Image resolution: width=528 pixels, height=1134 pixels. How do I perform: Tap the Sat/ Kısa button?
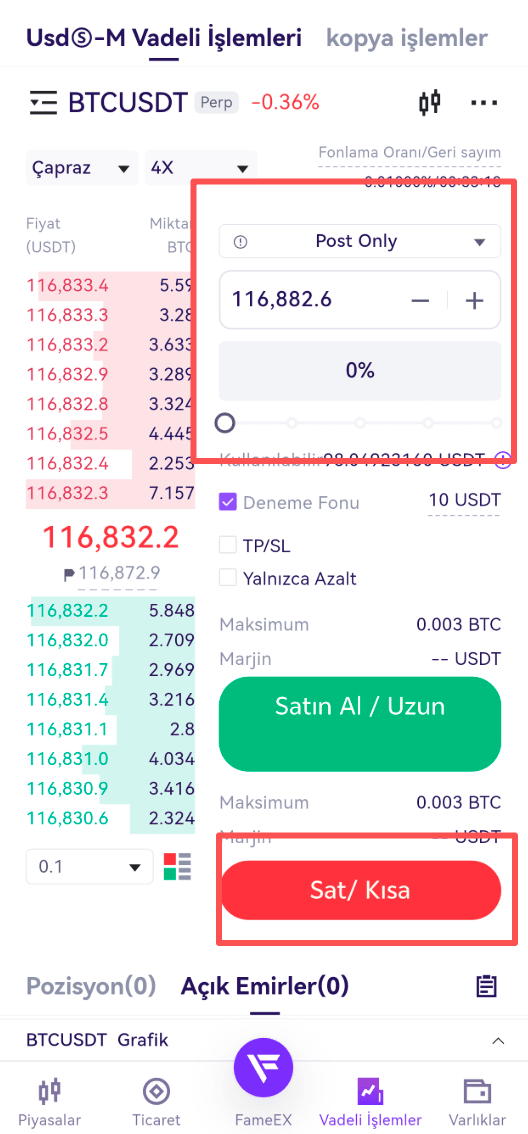pos(359,890)
